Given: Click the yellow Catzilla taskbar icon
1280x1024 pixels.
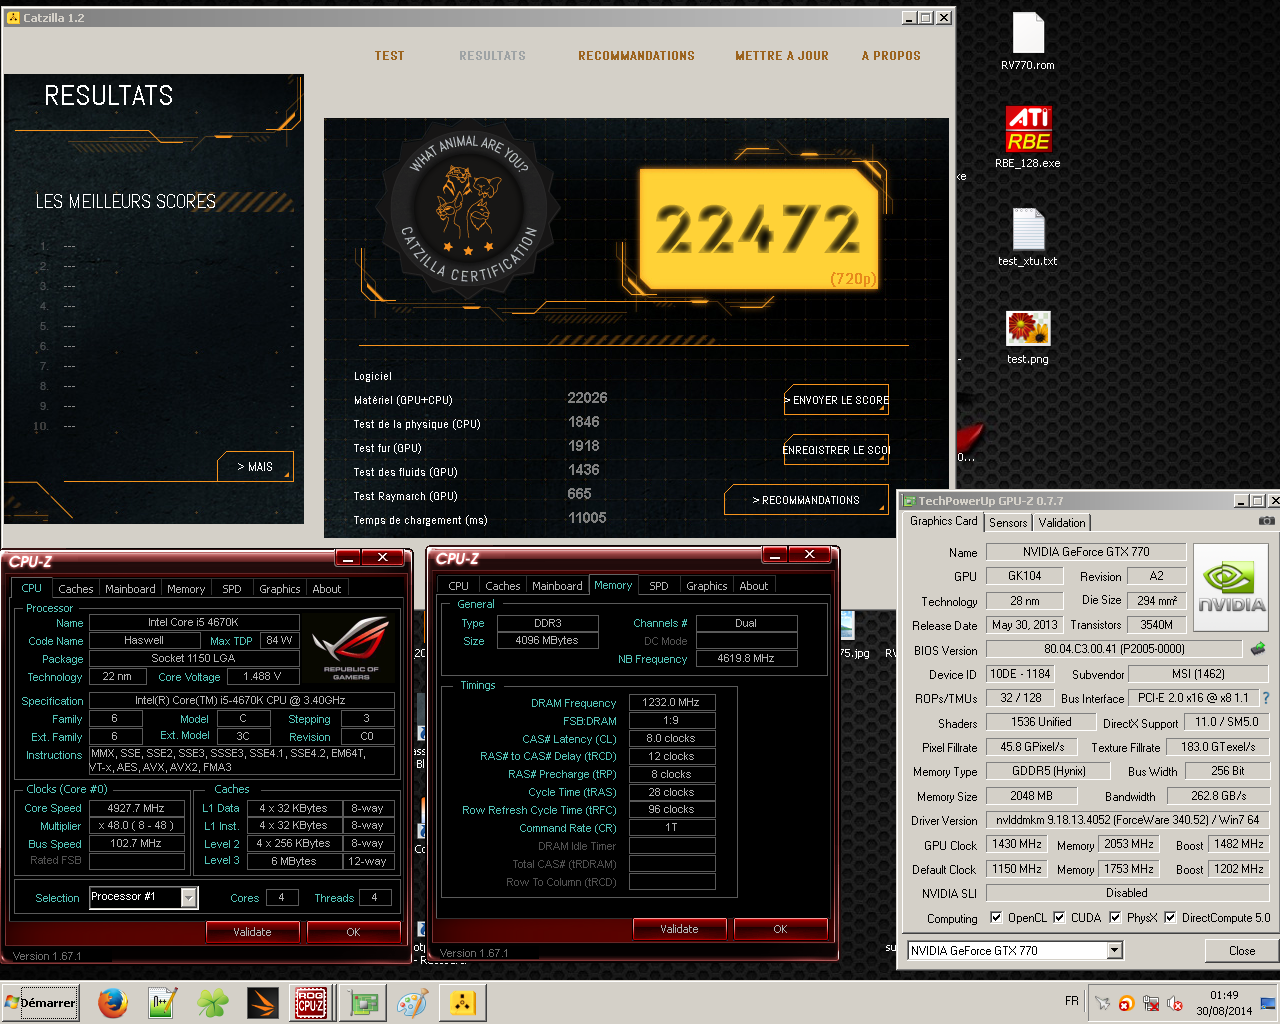Looking at the screenshot, I should [x=462, y=1003].
